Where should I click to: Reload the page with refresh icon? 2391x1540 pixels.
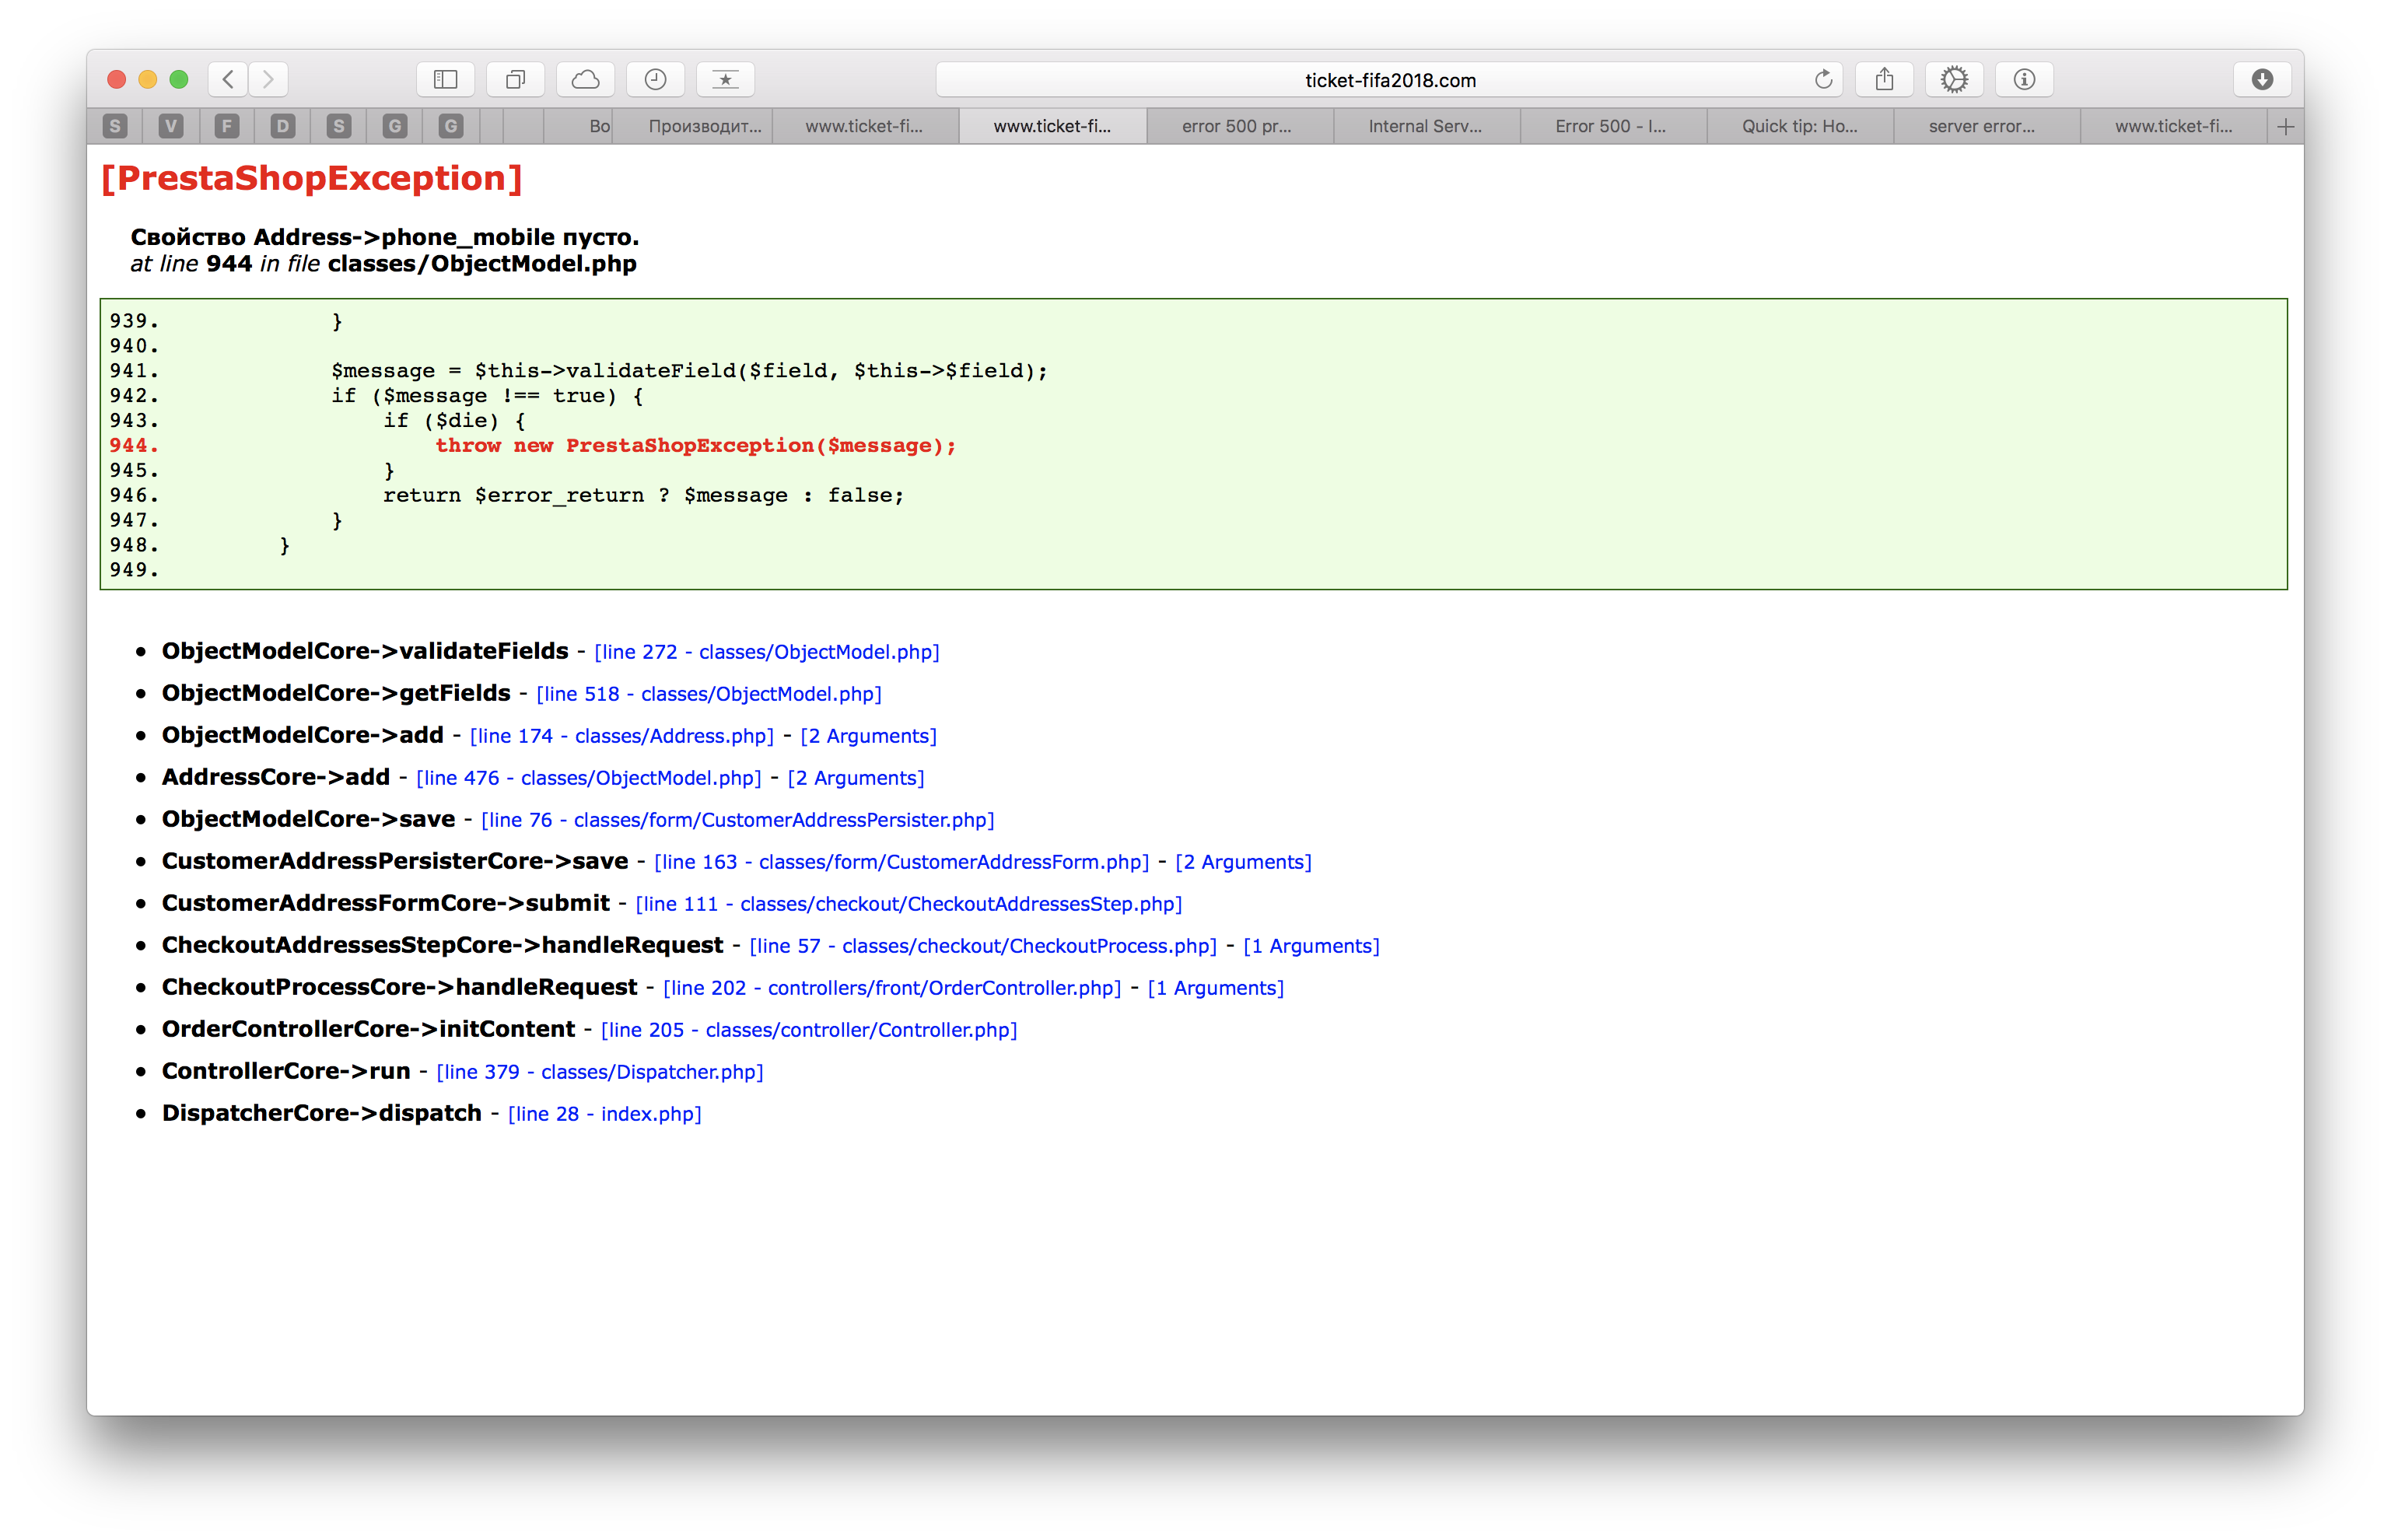pos(1823,79)
